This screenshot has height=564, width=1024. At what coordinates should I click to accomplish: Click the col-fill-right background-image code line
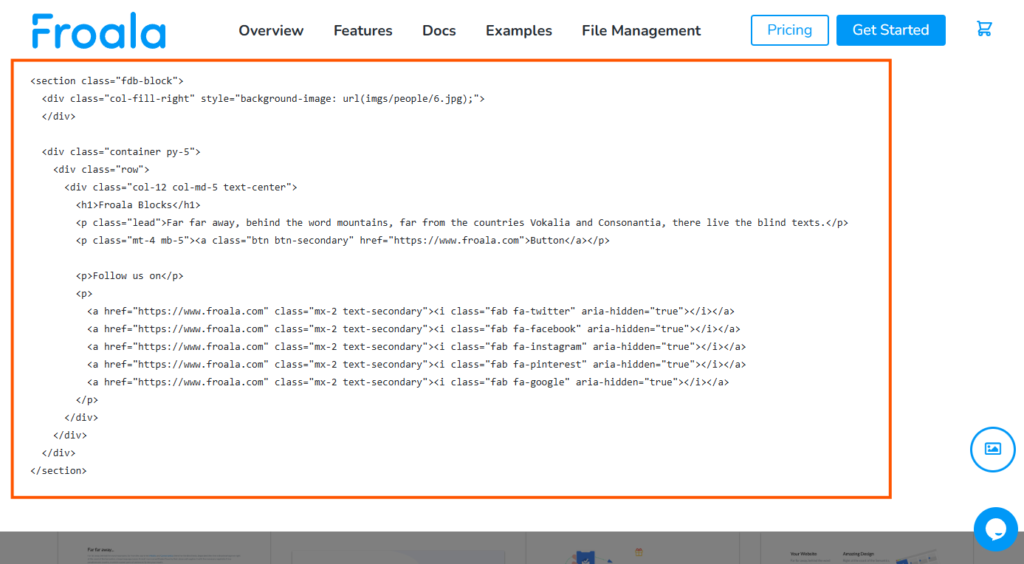(x=263, y=99)
